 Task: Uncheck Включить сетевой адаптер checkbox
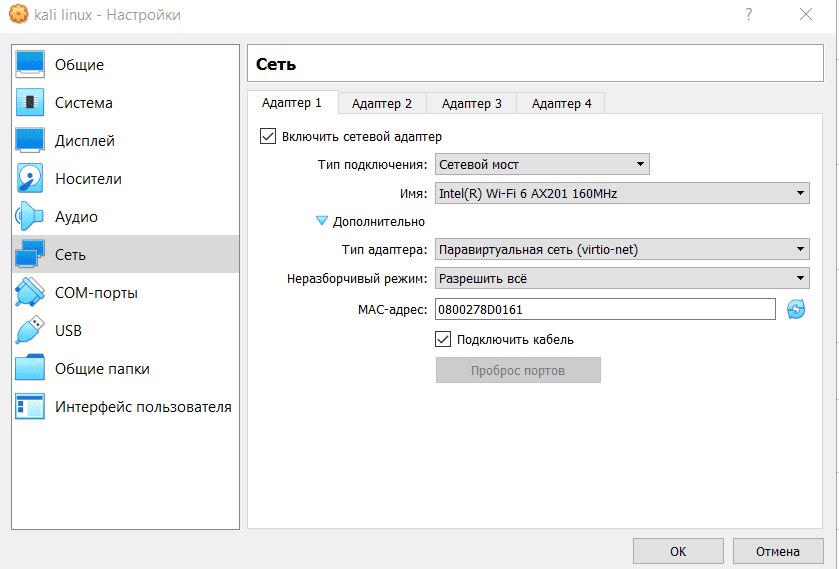(268, 137)
